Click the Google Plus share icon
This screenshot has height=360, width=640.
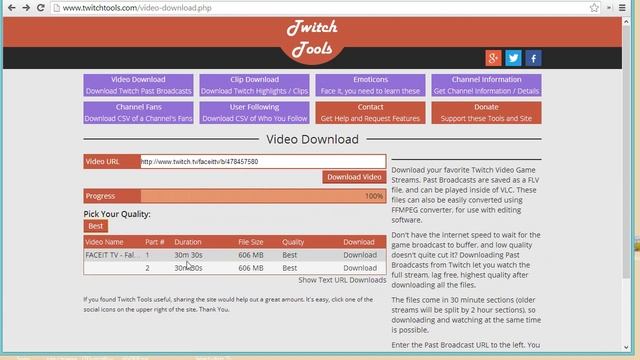coord(493,58)
